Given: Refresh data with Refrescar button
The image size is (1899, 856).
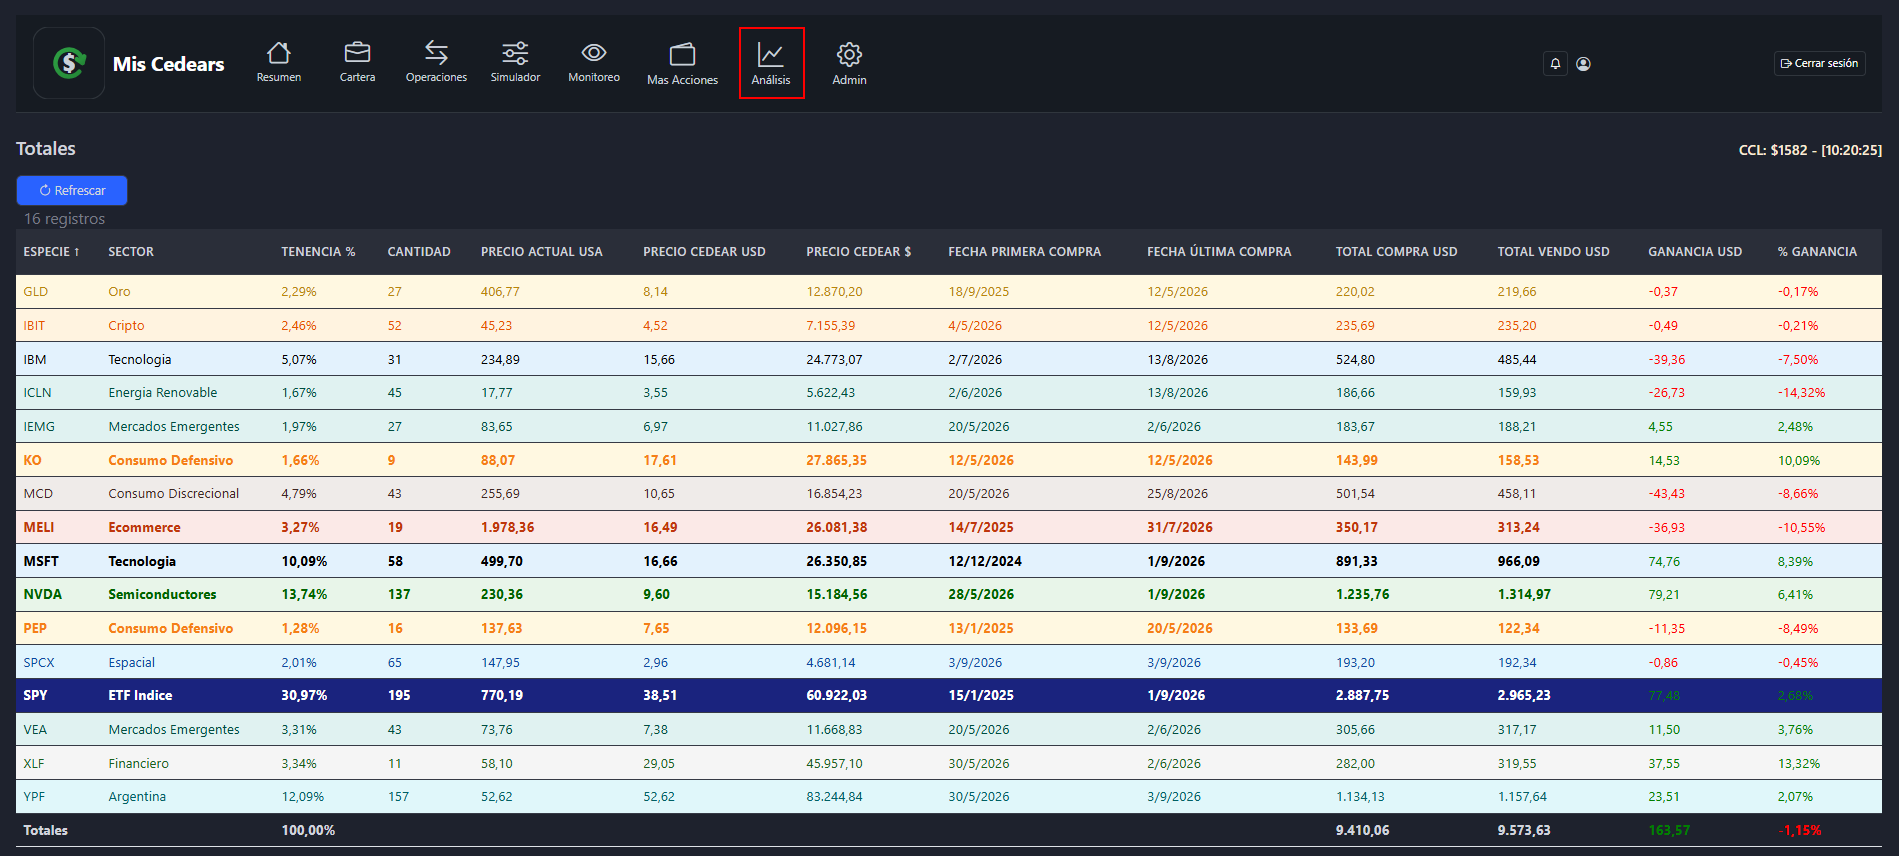Looking at the screenshot, I should click(x=72, y=190).
